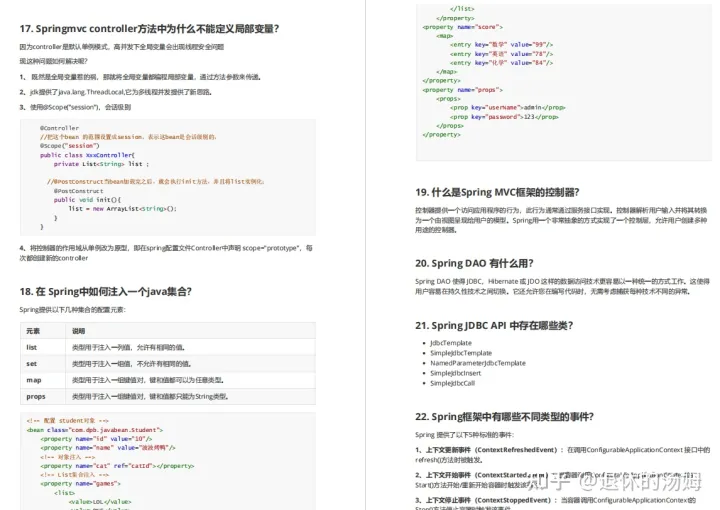
Task: Click the prop line with key "password"
Action: coord(504,117)
